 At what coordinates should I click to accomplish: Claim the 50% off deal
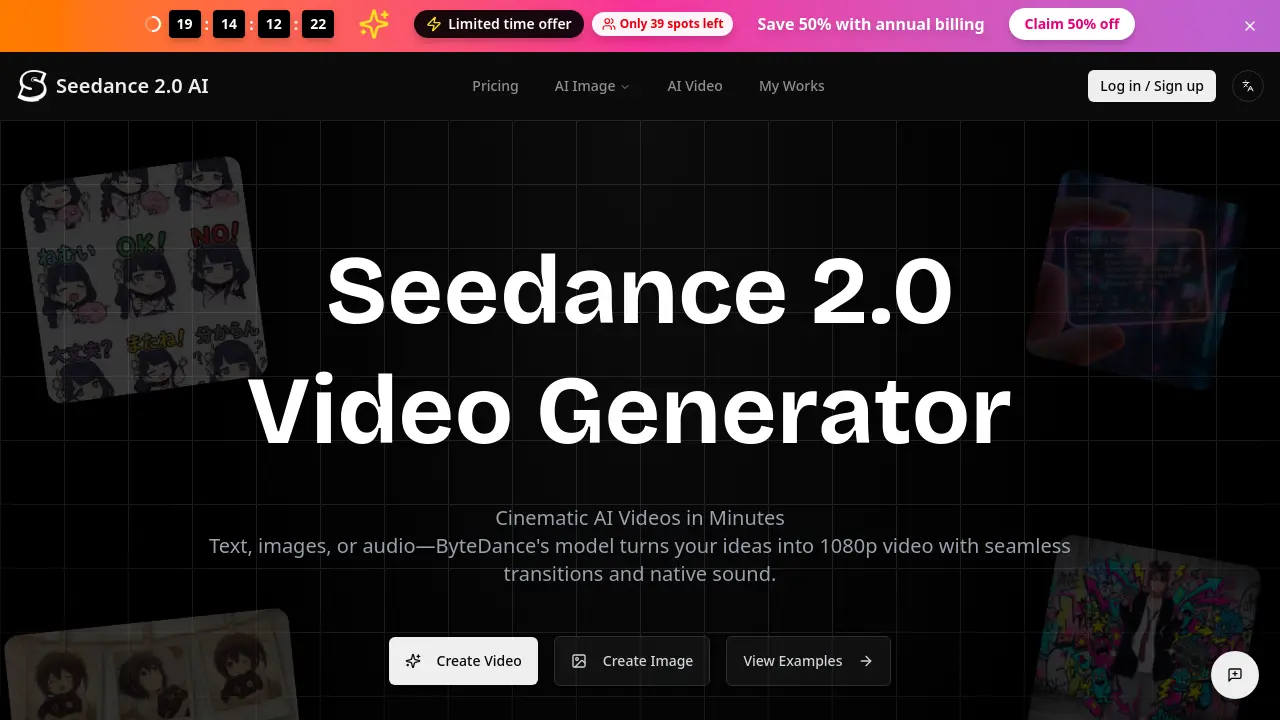point(1072,24)
